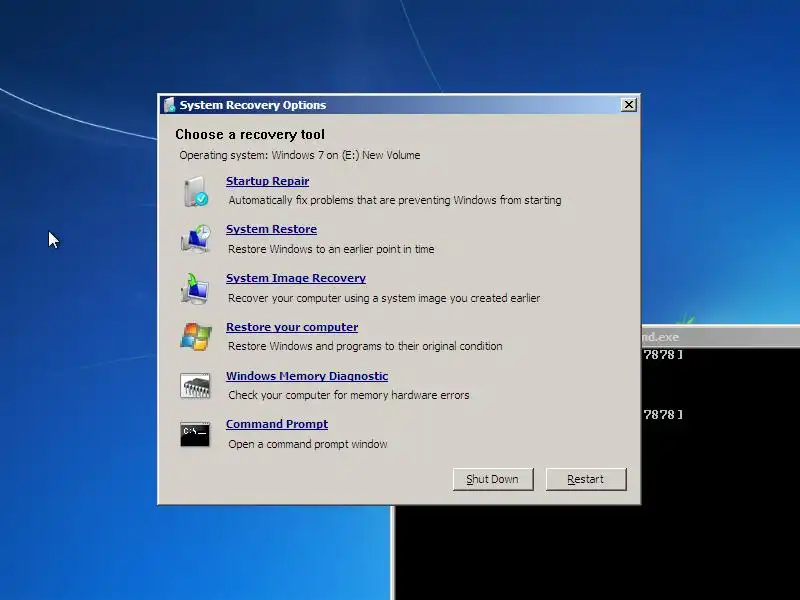Click the Windows flag Restore your computer icon
Screen dimensions: 800x600
coord(195,336)
